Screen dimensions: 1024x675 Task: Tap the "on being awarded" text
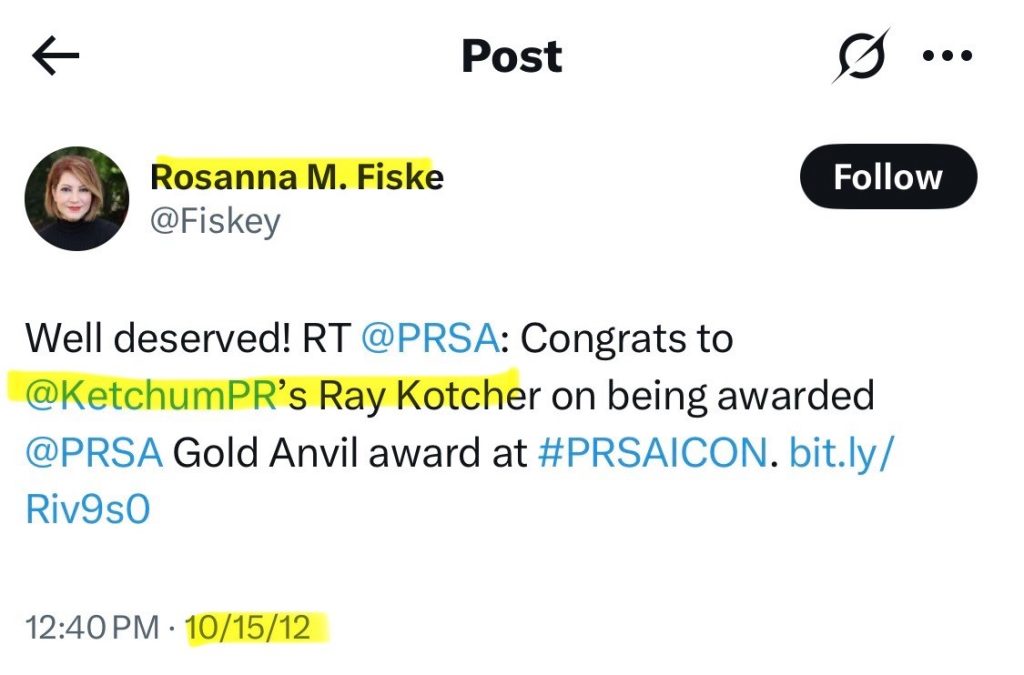[x=712, y=396]
